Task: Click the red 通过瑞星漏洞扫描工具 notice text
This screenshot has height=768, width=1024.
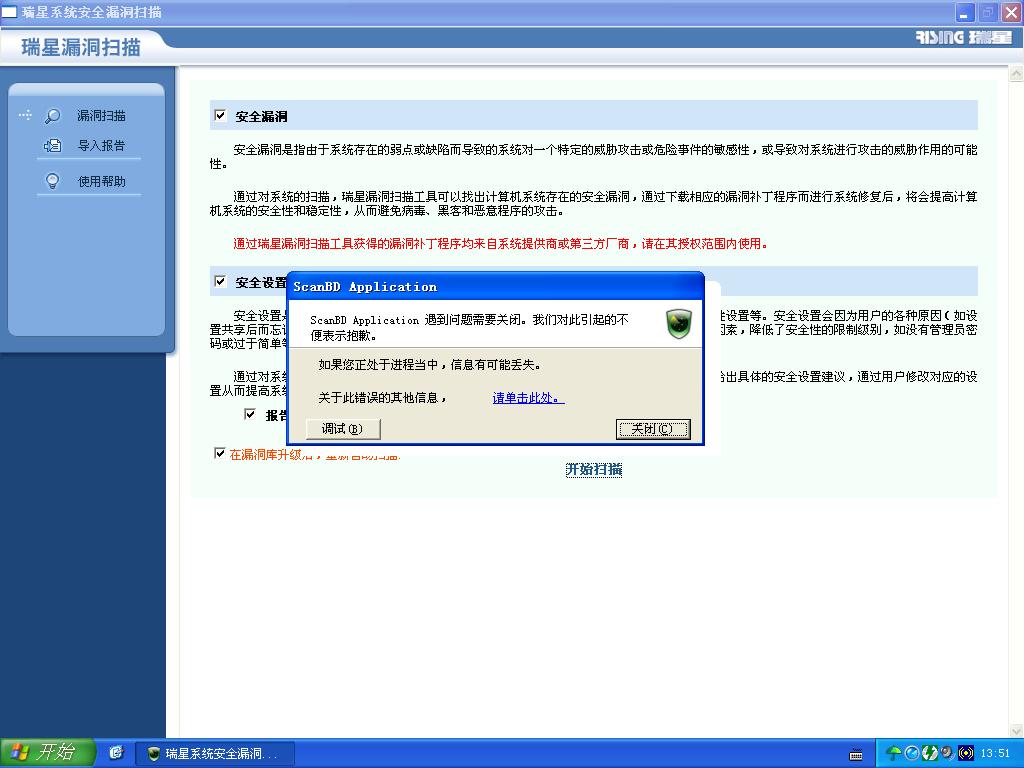Action: click(x=500, y=244)
